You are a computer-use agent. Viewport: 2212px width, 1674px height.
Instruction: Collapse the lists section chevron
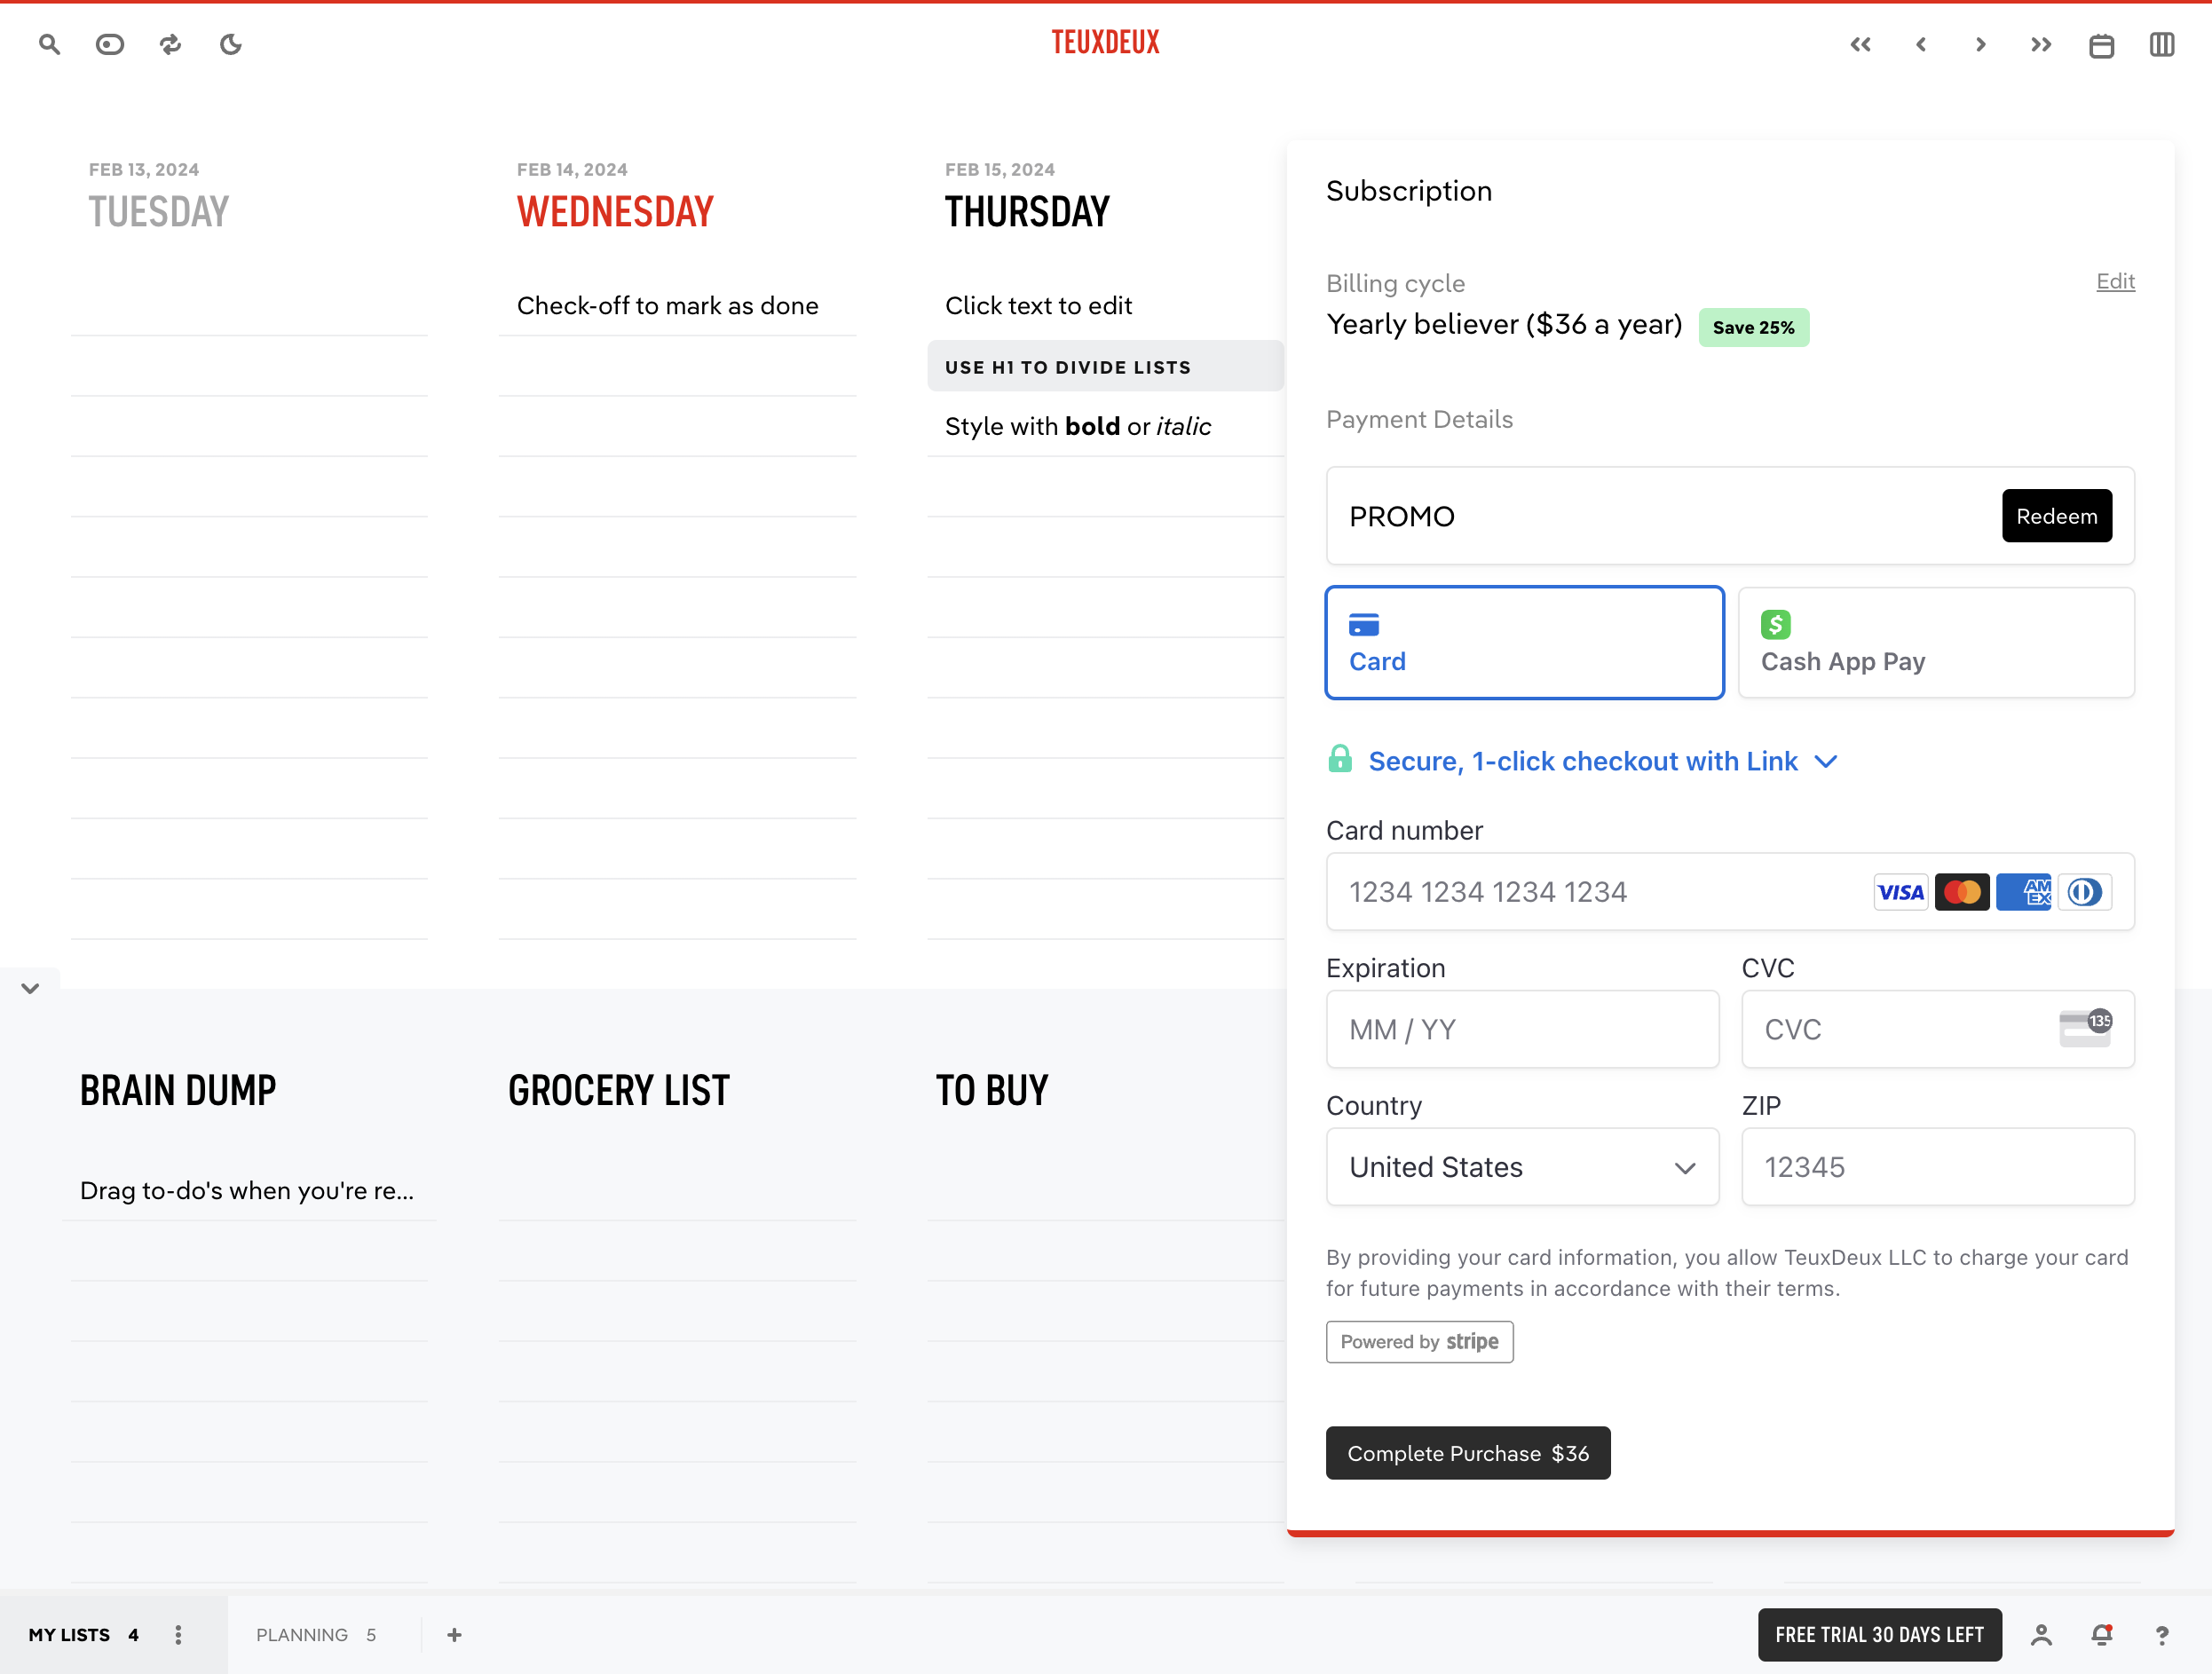(30, 988)
